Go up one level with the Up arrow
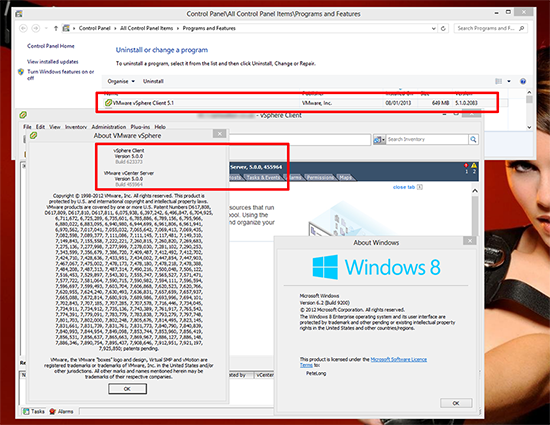 coord(56,28)
